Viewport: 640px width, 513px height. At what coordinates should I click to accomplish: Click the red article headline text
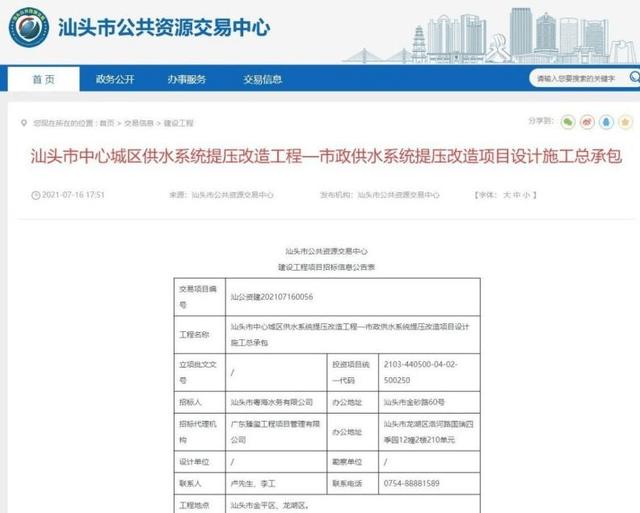[x=326, y=156]
